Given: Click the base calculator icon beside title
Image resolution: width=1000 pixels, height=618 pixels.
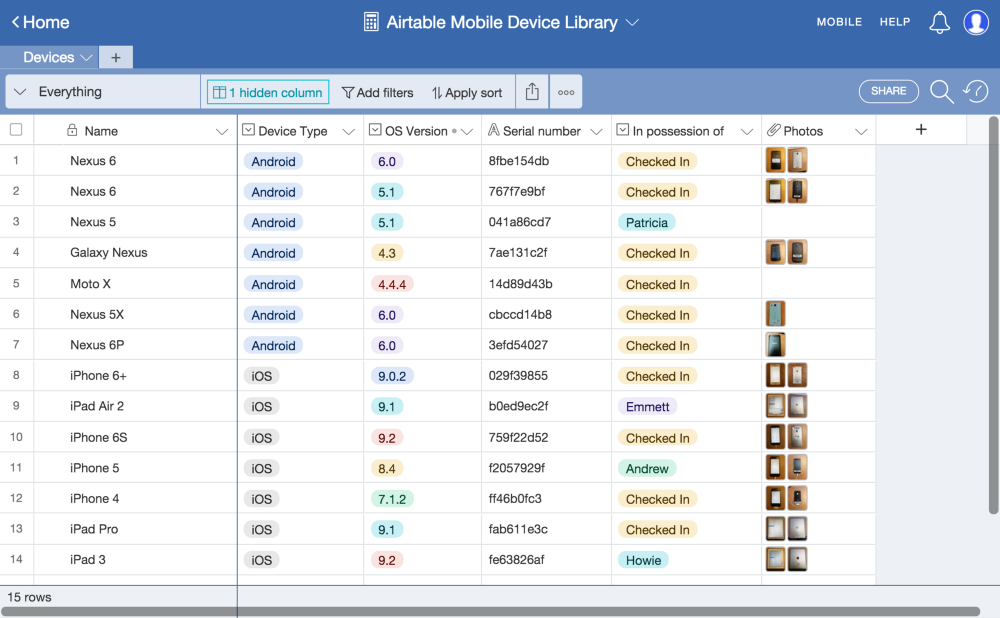Looking at the screenshot, I should [371, 22].
